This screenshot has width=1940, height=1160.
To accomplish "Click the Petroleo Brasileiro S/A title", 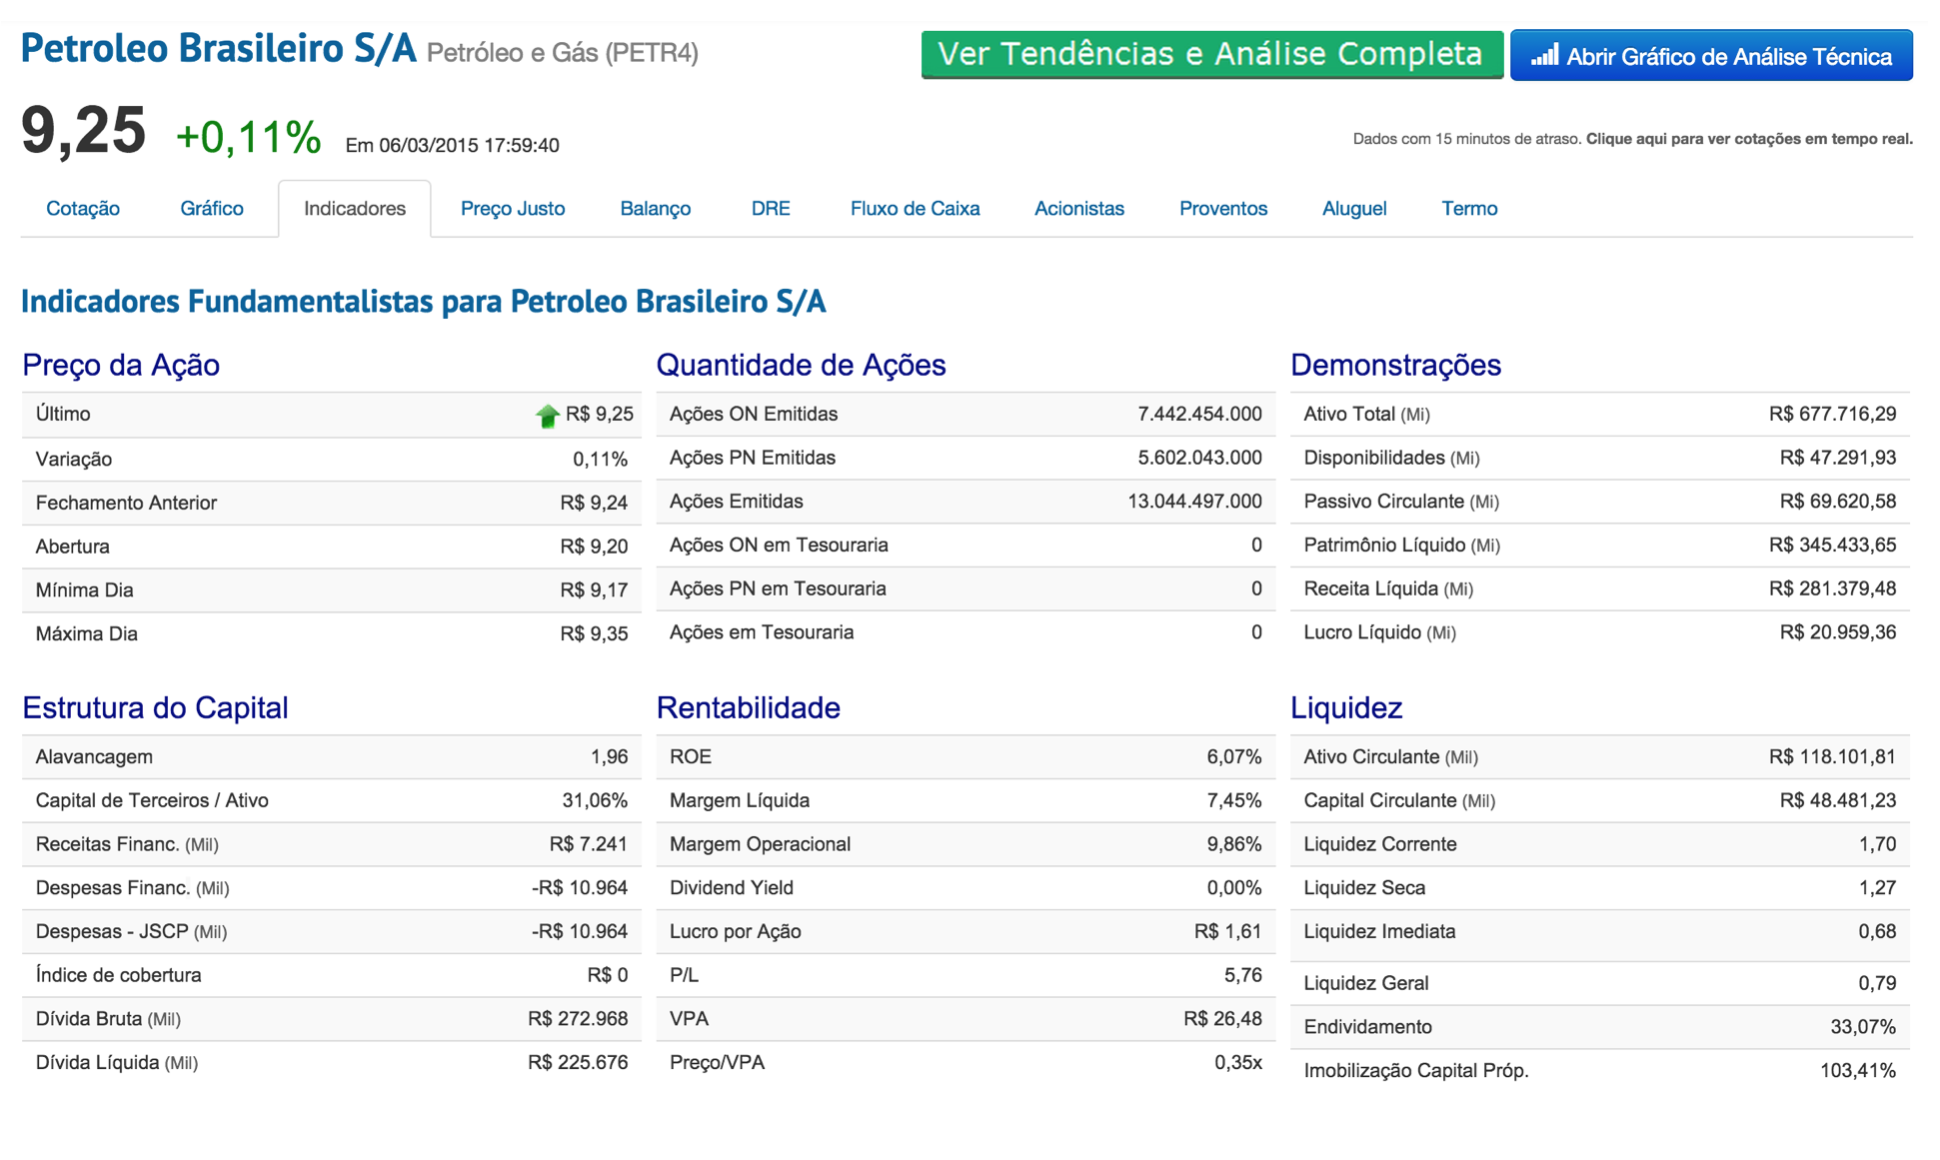I will [x=218, y=48].
